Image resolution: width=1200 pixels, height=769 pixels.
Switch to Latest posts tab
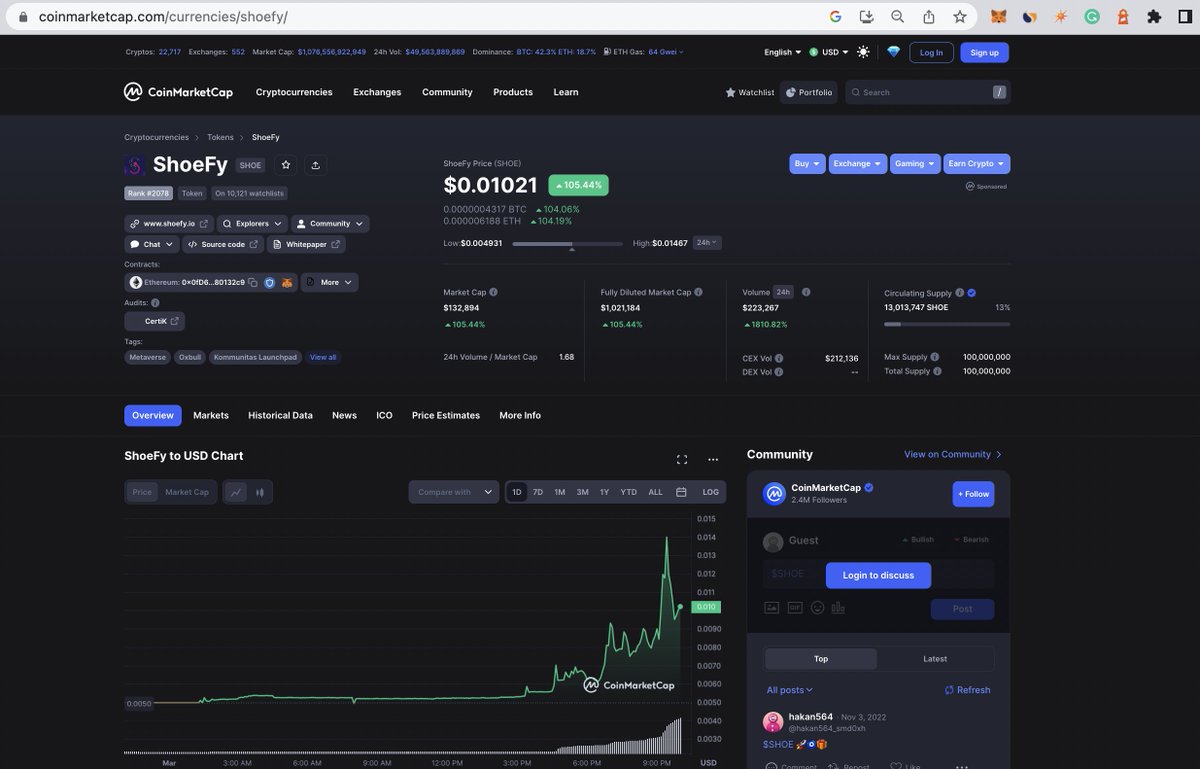point(935,659)
